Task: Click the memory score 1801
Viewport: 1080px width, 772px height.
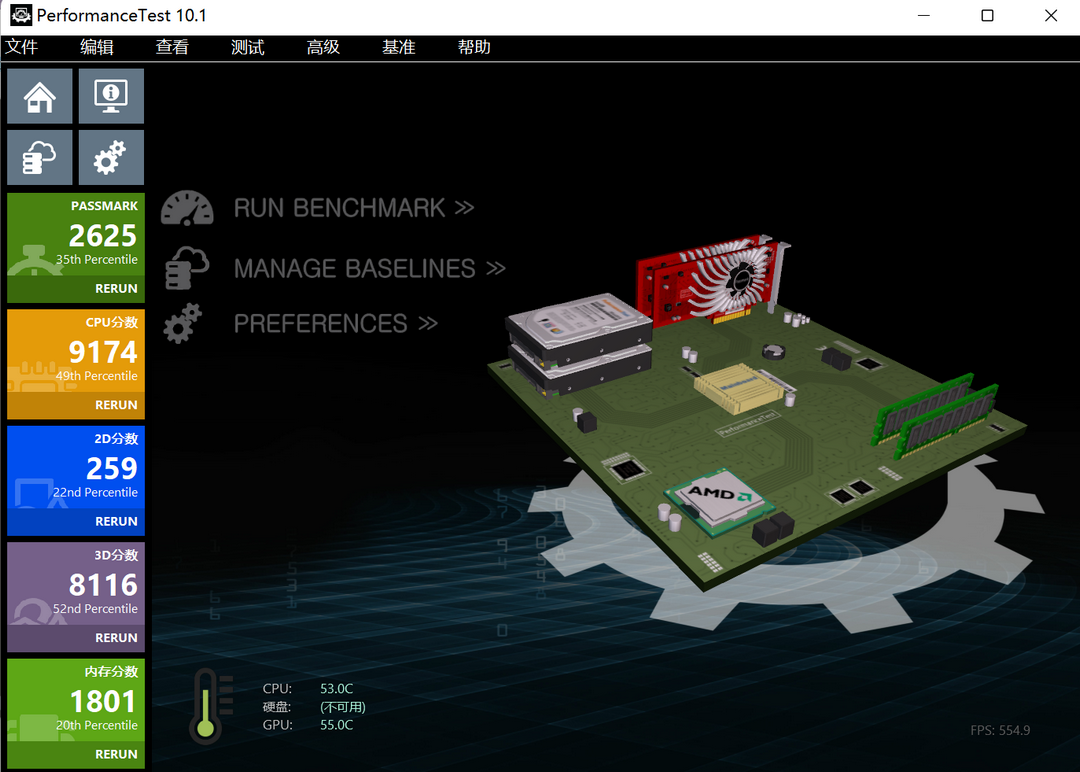Action: coord(103,702)
